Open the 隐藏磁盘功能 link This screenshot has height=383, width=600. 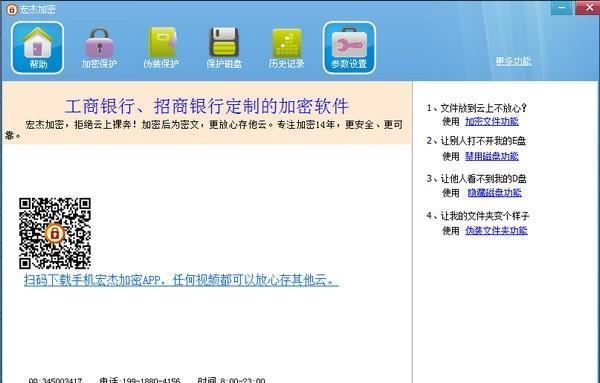tap(494, 192)
